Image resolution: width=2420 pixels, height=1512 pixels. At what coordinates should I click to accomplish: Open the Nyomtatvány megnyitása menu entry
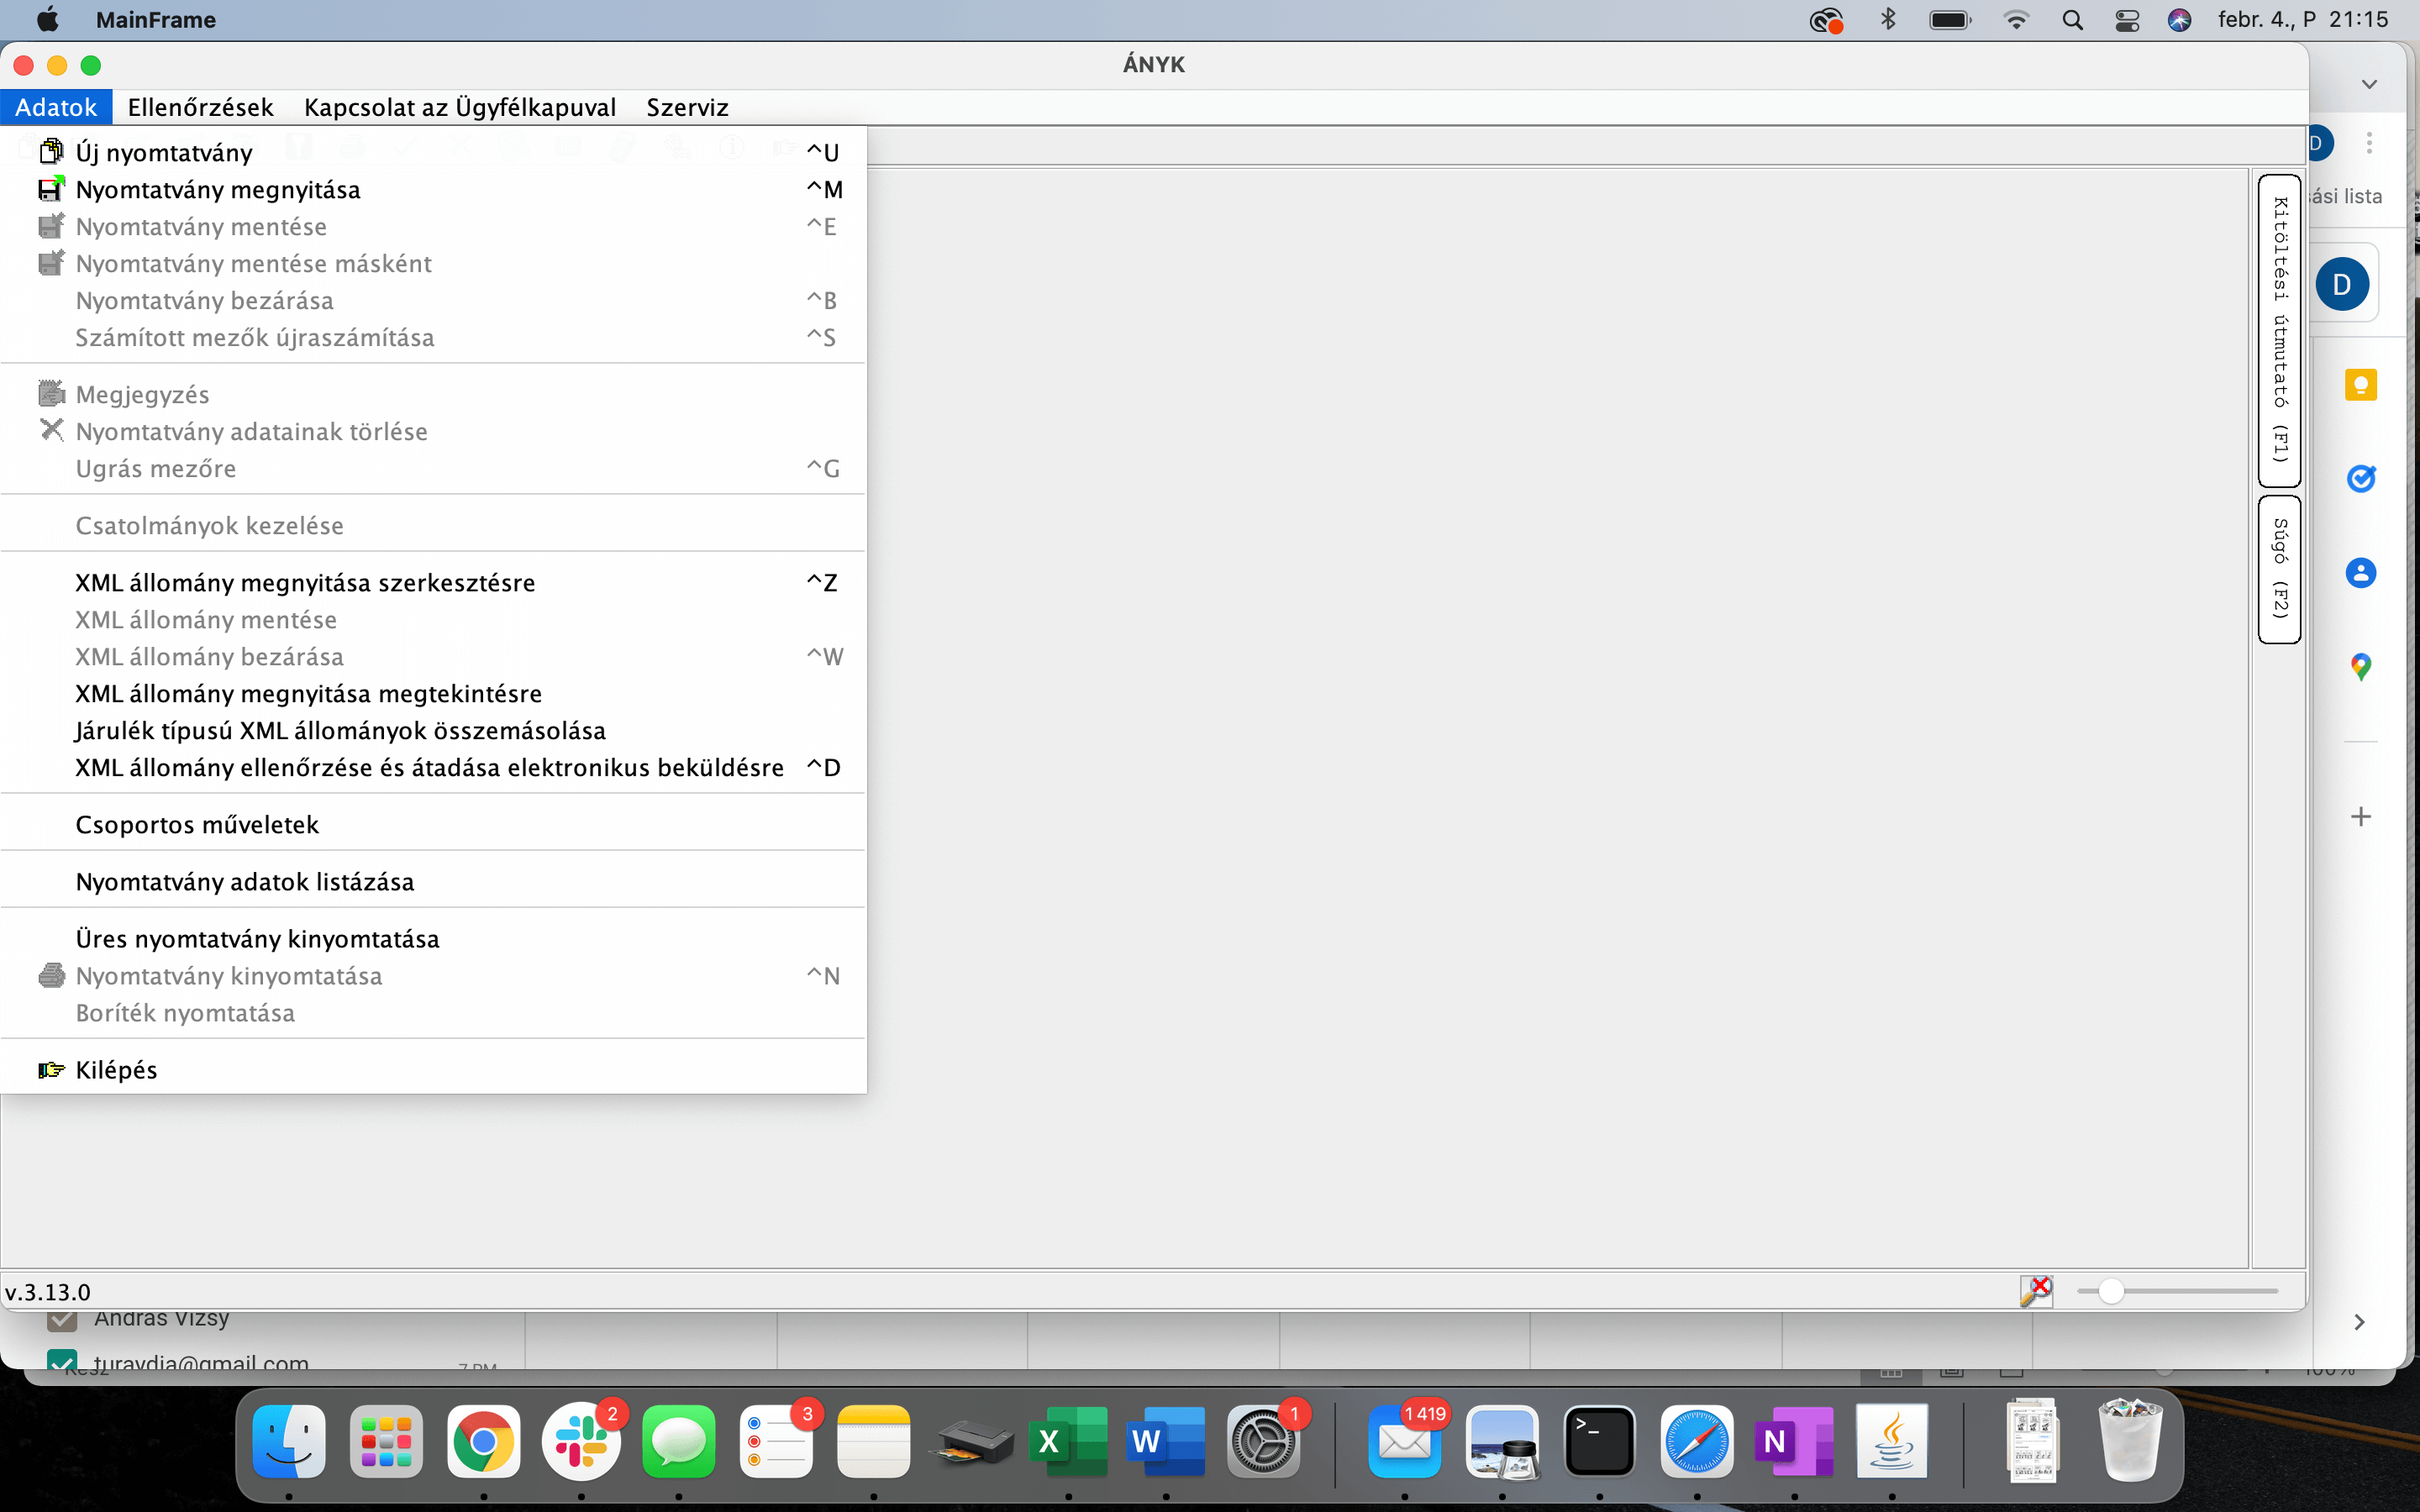point(217,189)
